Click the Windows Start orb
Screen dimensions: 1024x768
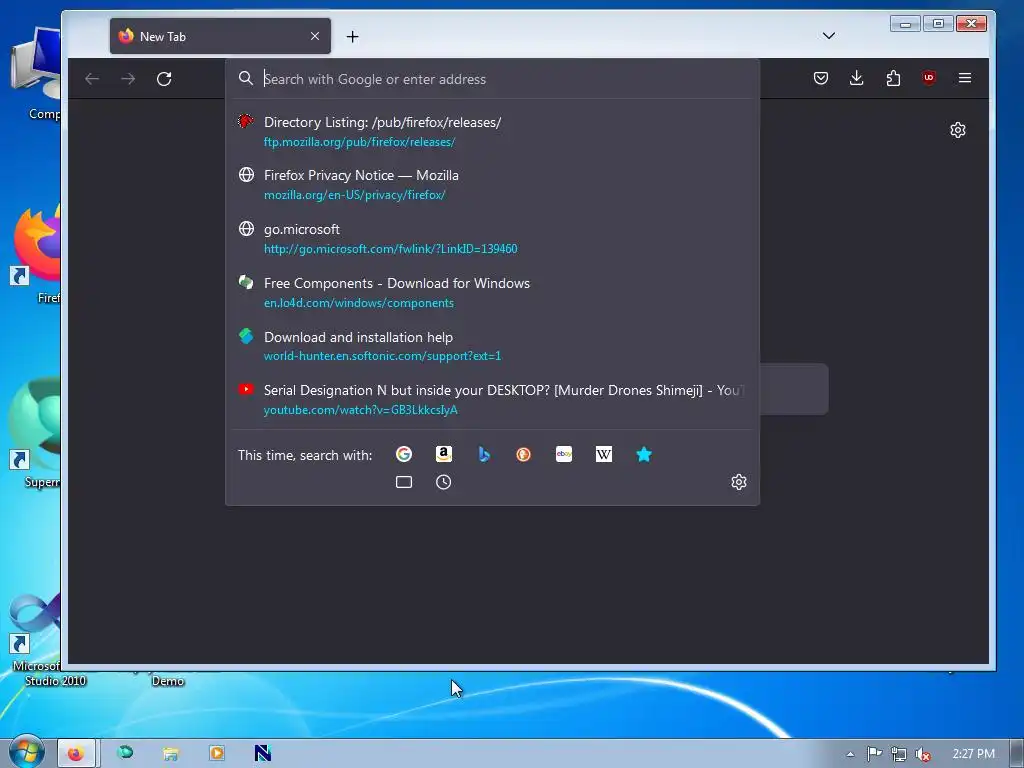tap(27, 752)
